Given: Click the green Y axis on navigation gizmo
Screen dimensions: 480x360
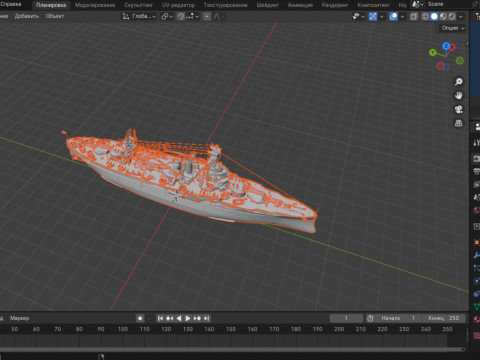Looking at the screenshot, I should point(433,52).
